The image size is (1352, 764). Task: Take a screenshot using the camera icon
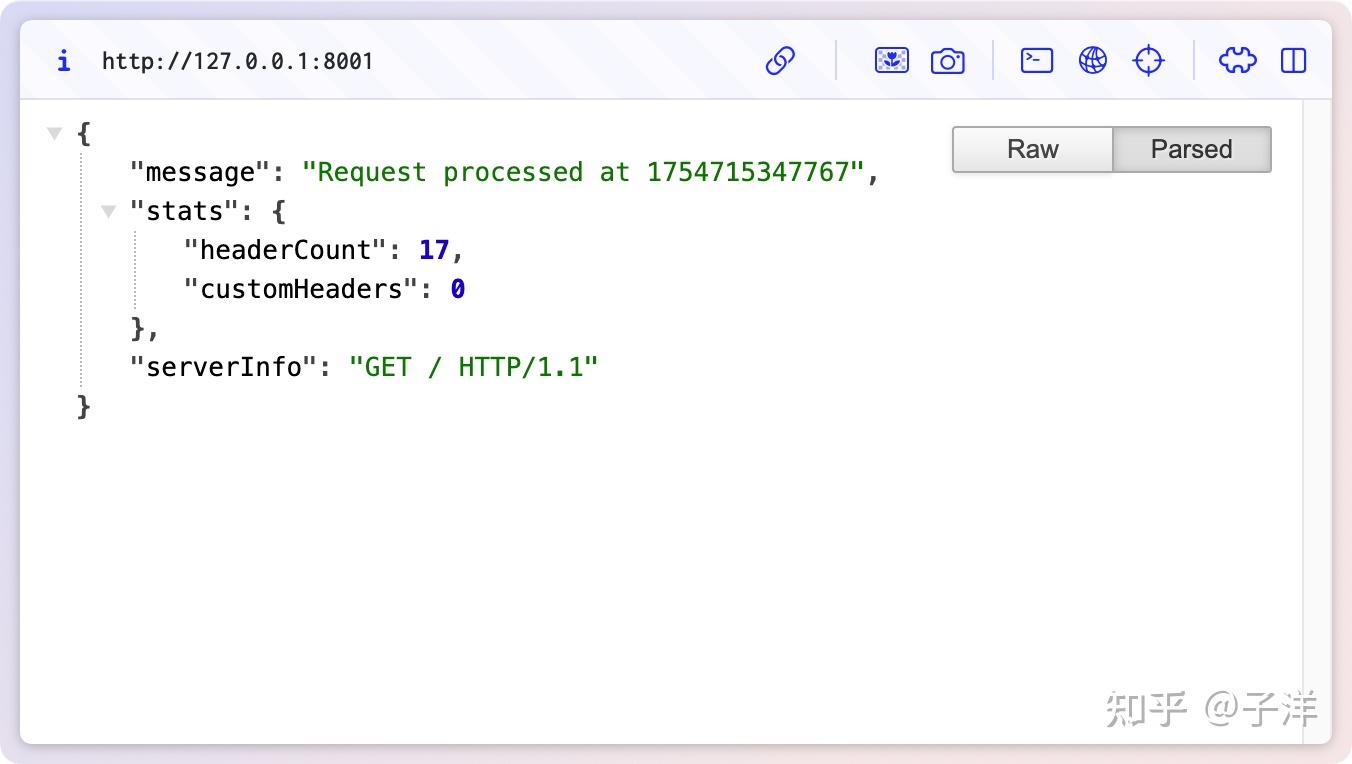[947, 60]
